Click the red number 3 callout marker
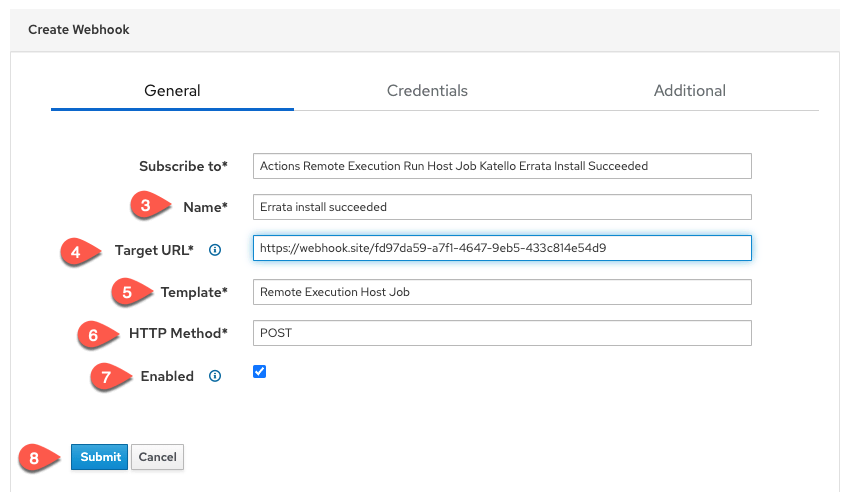 click(x=147, y=206)
